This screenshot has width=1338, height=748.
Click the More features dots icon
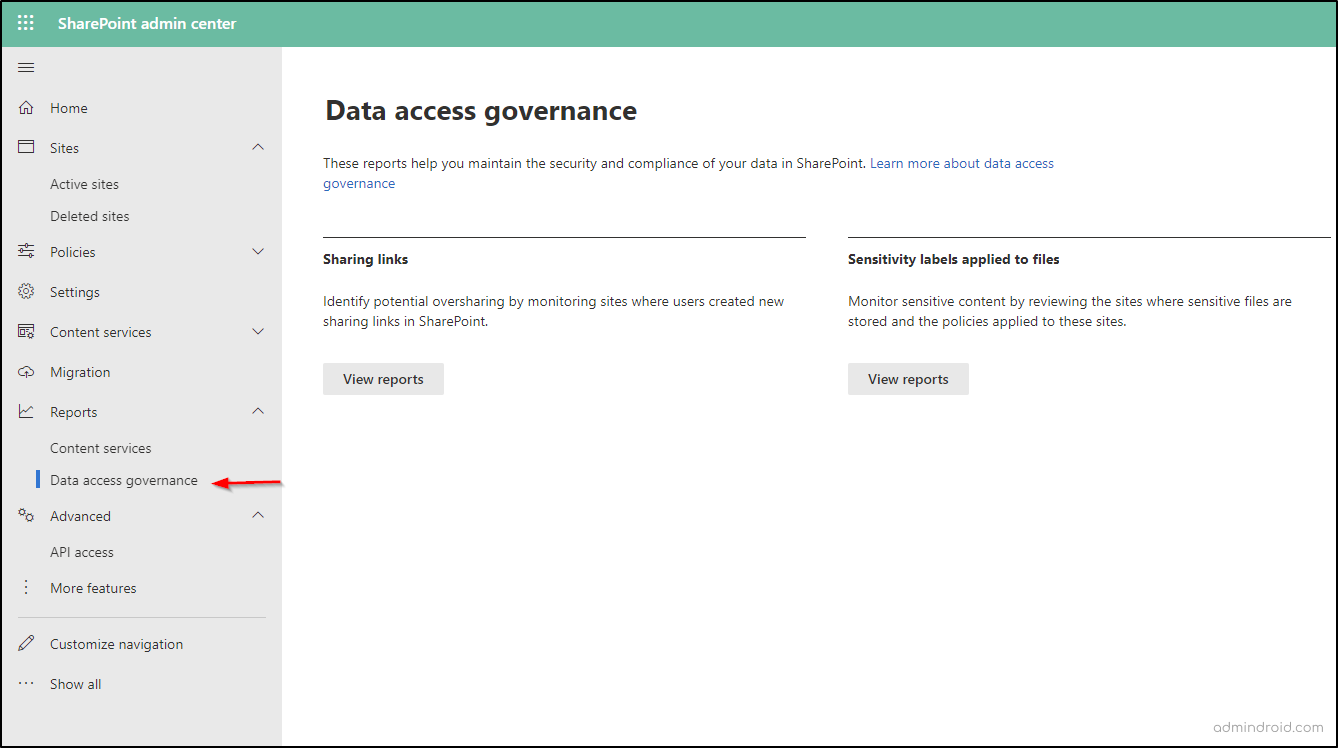[26, 588]
